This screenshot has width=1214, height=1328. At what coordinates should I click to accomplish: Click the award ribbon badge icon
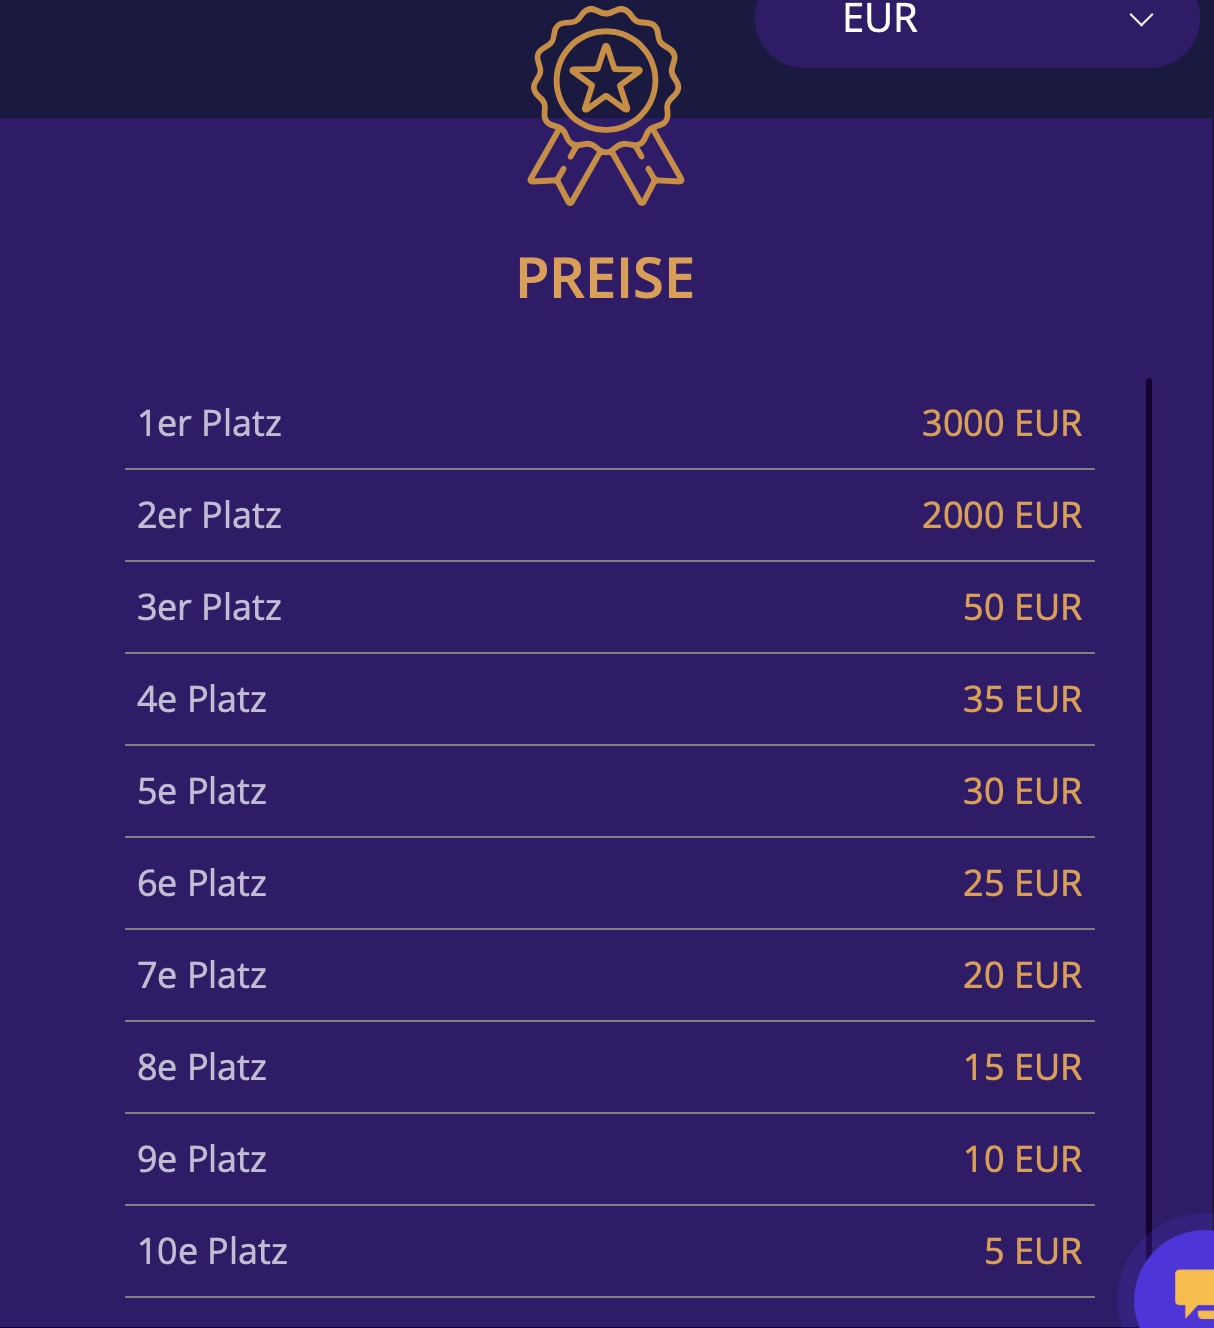pos(606,106)
